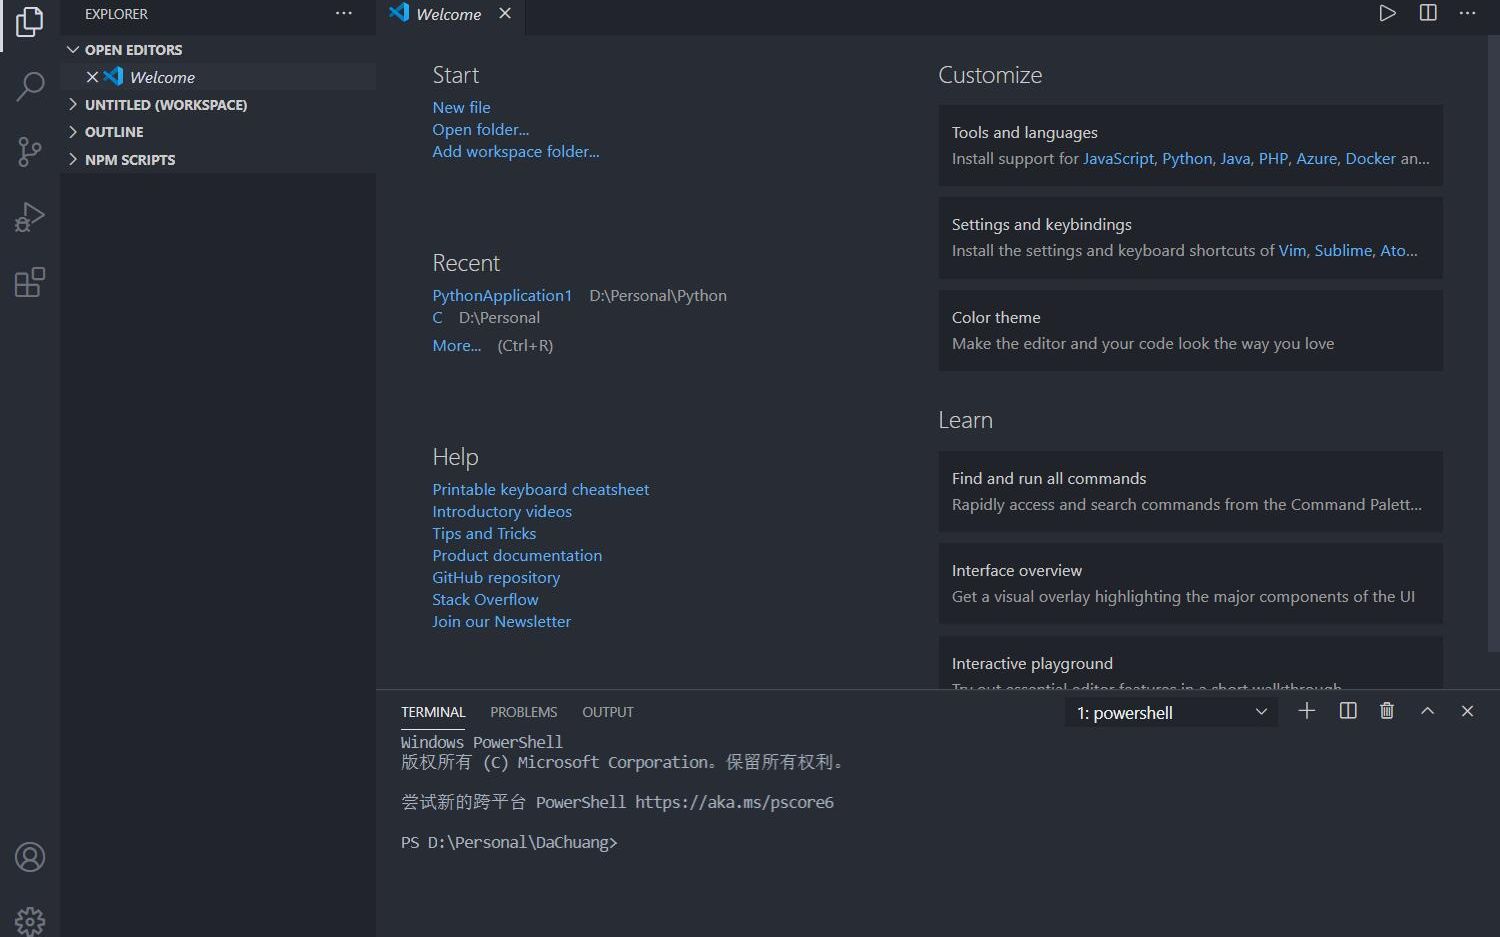Open the Accounts icon in activity bar
The image size is (1500, 937).
point(30,857)
